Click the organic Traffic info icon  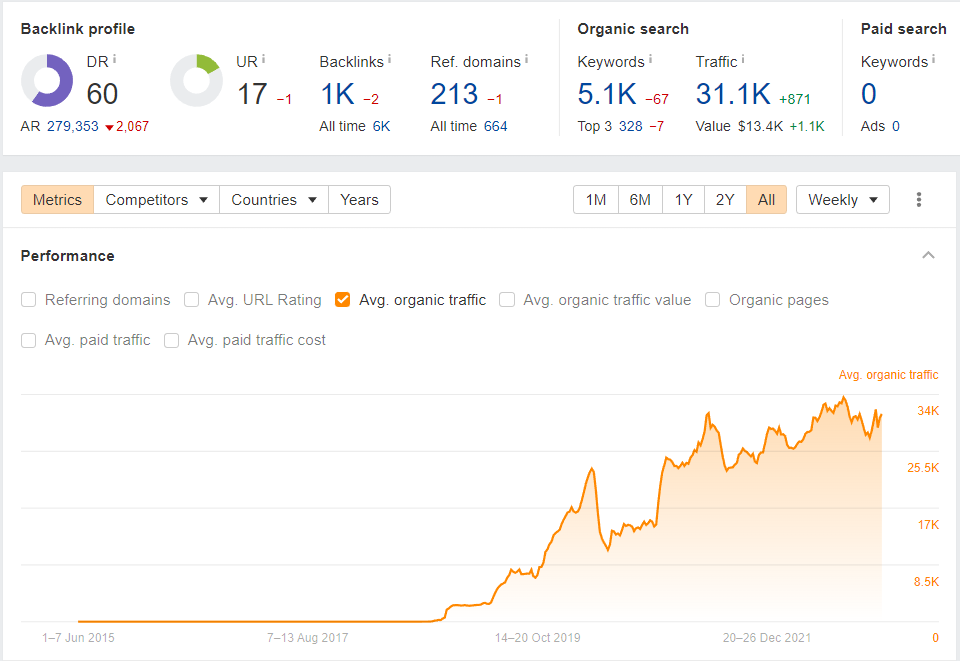[x=743, y=59]
